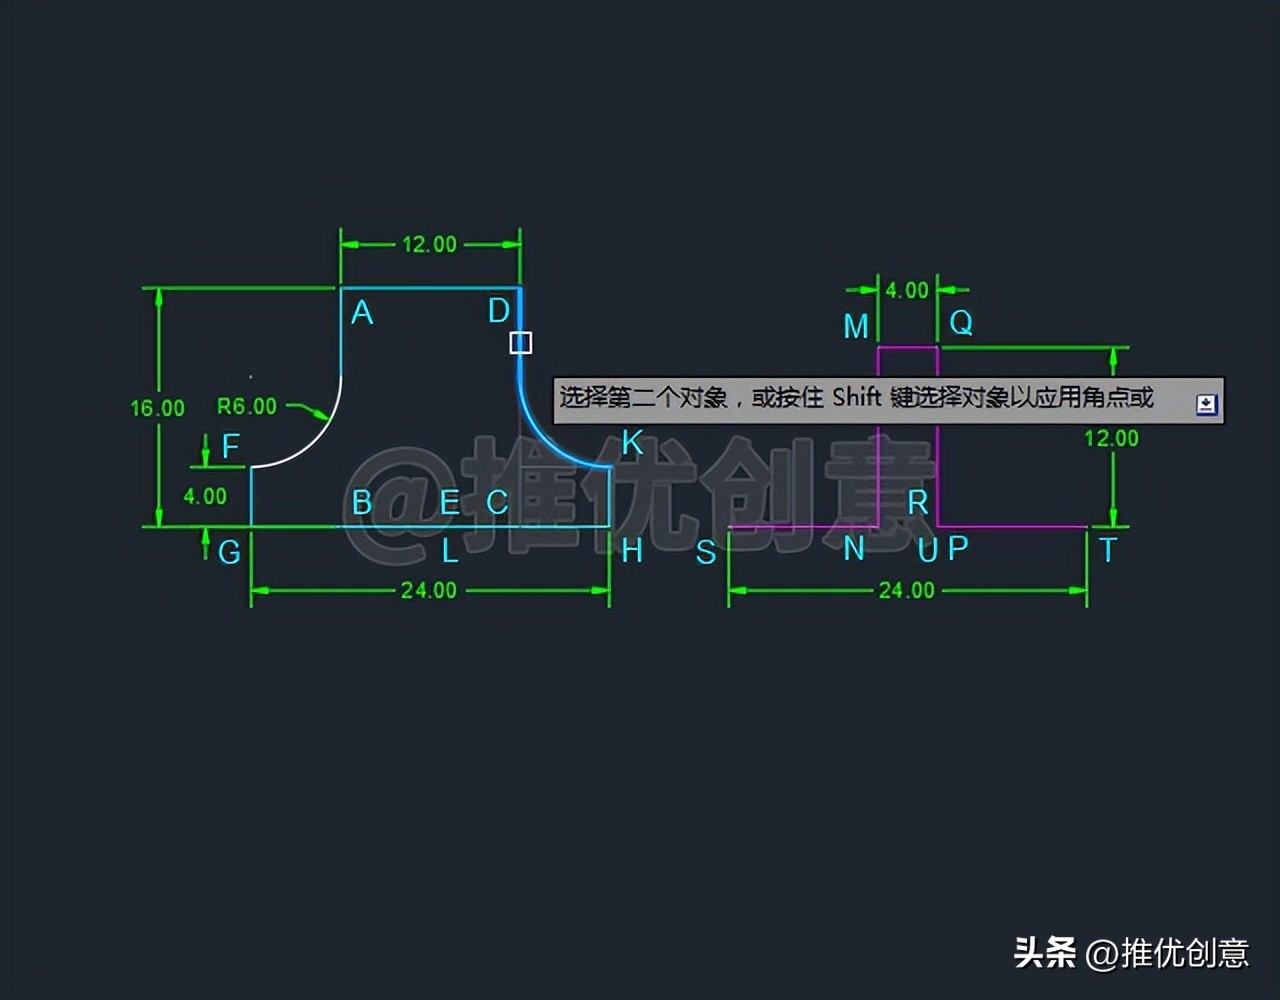Click the 24.00 dimension below G and H
This screenshot has height=1000, width=1280.
click(429, 590)
